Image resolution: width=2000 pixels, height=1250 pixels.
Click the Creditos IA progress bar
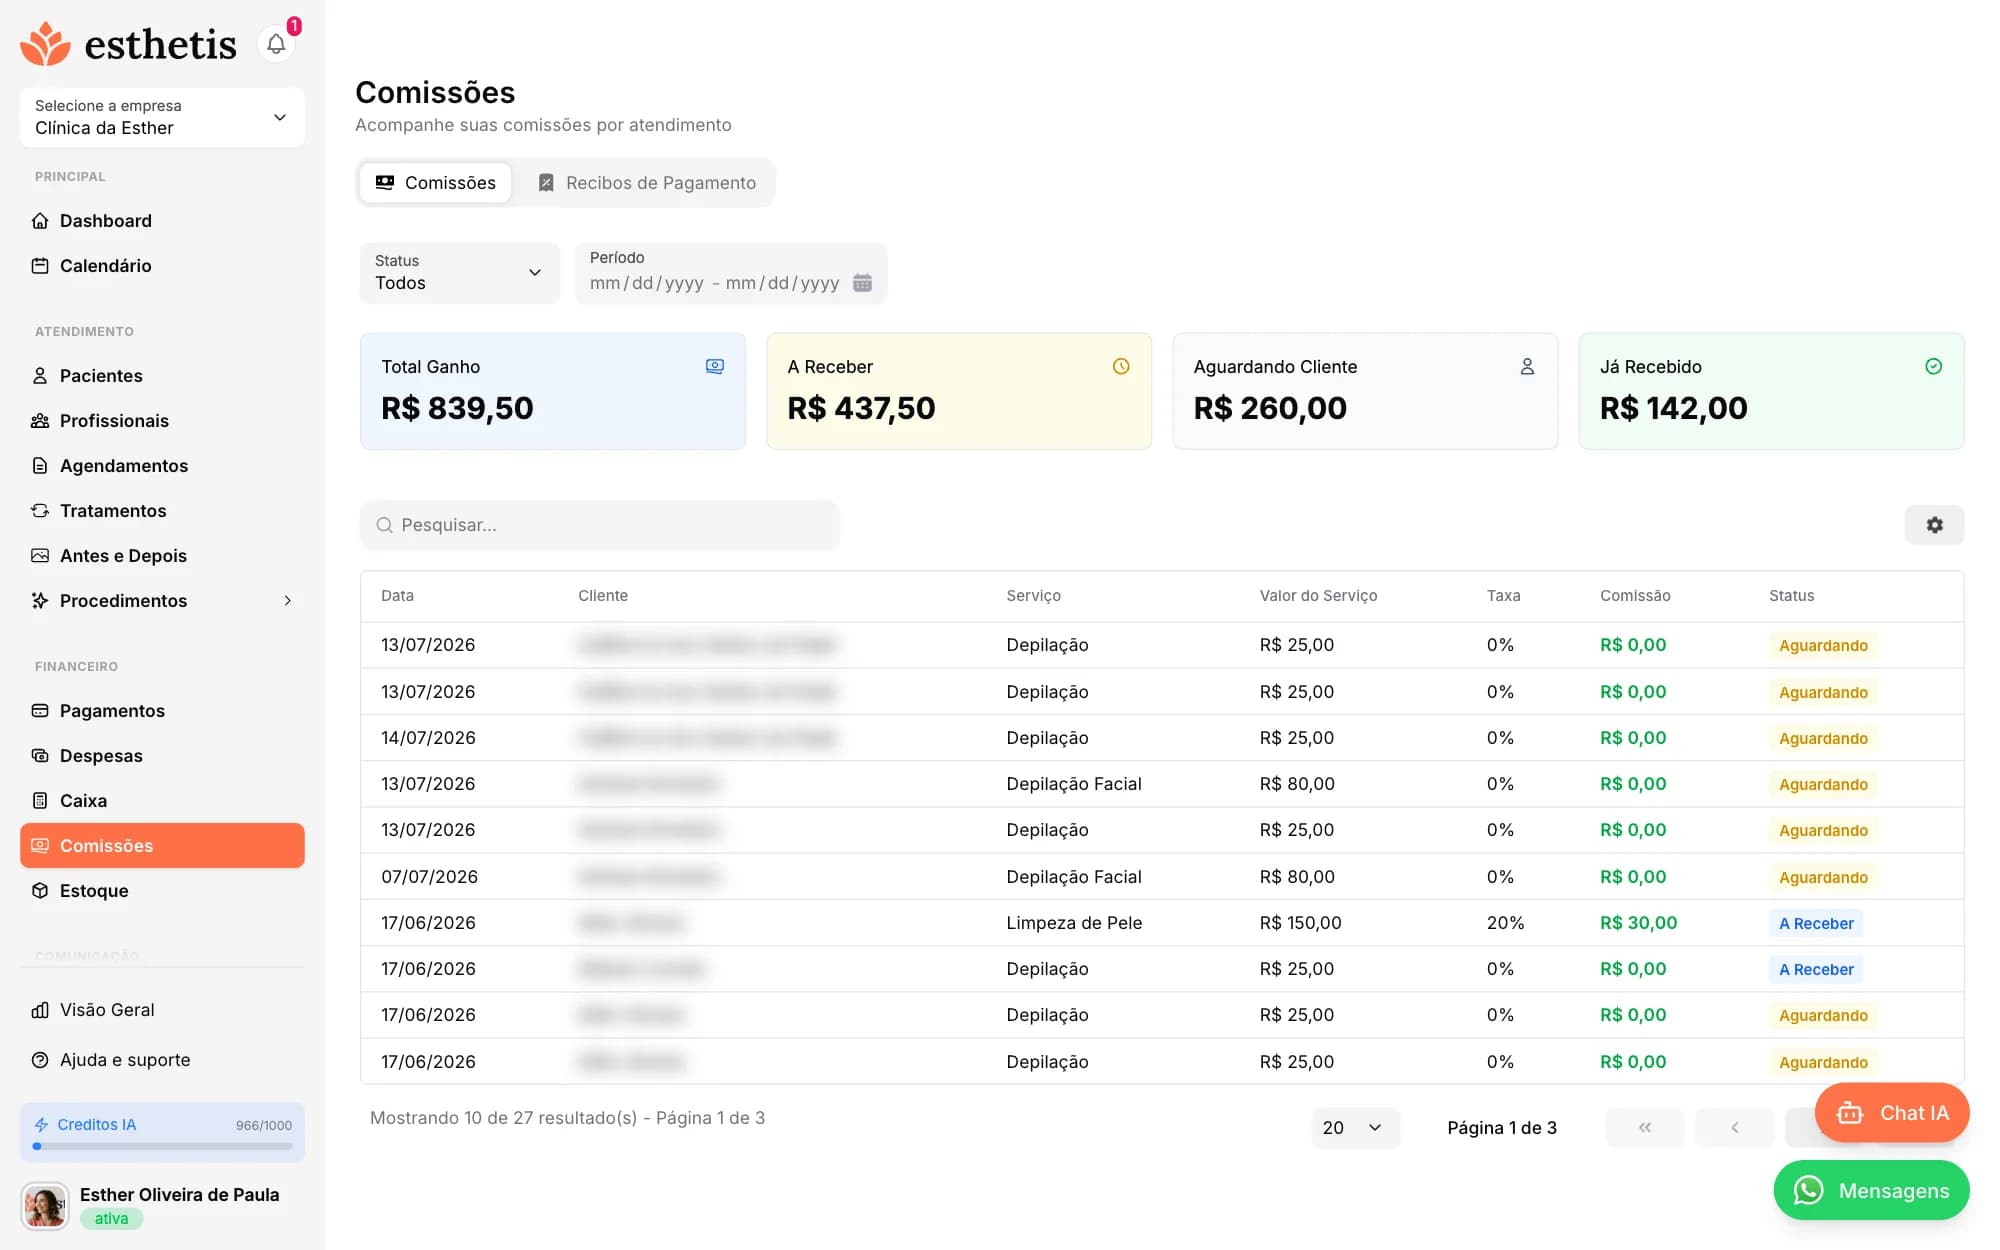click(162, 1147)
